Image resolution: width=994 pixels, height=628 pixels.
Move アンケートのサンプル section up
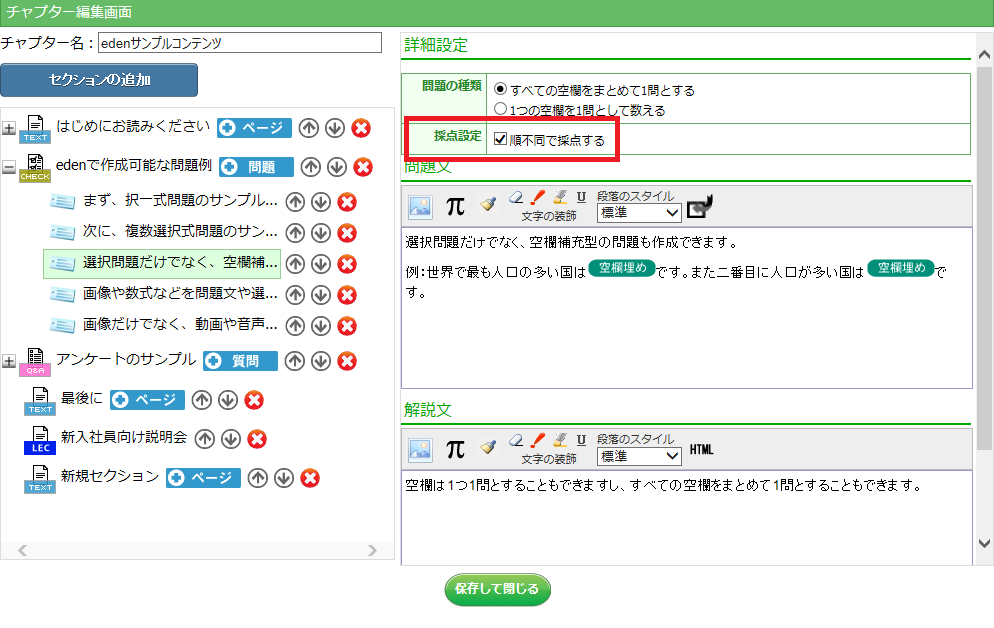click(x=295, y=361)
